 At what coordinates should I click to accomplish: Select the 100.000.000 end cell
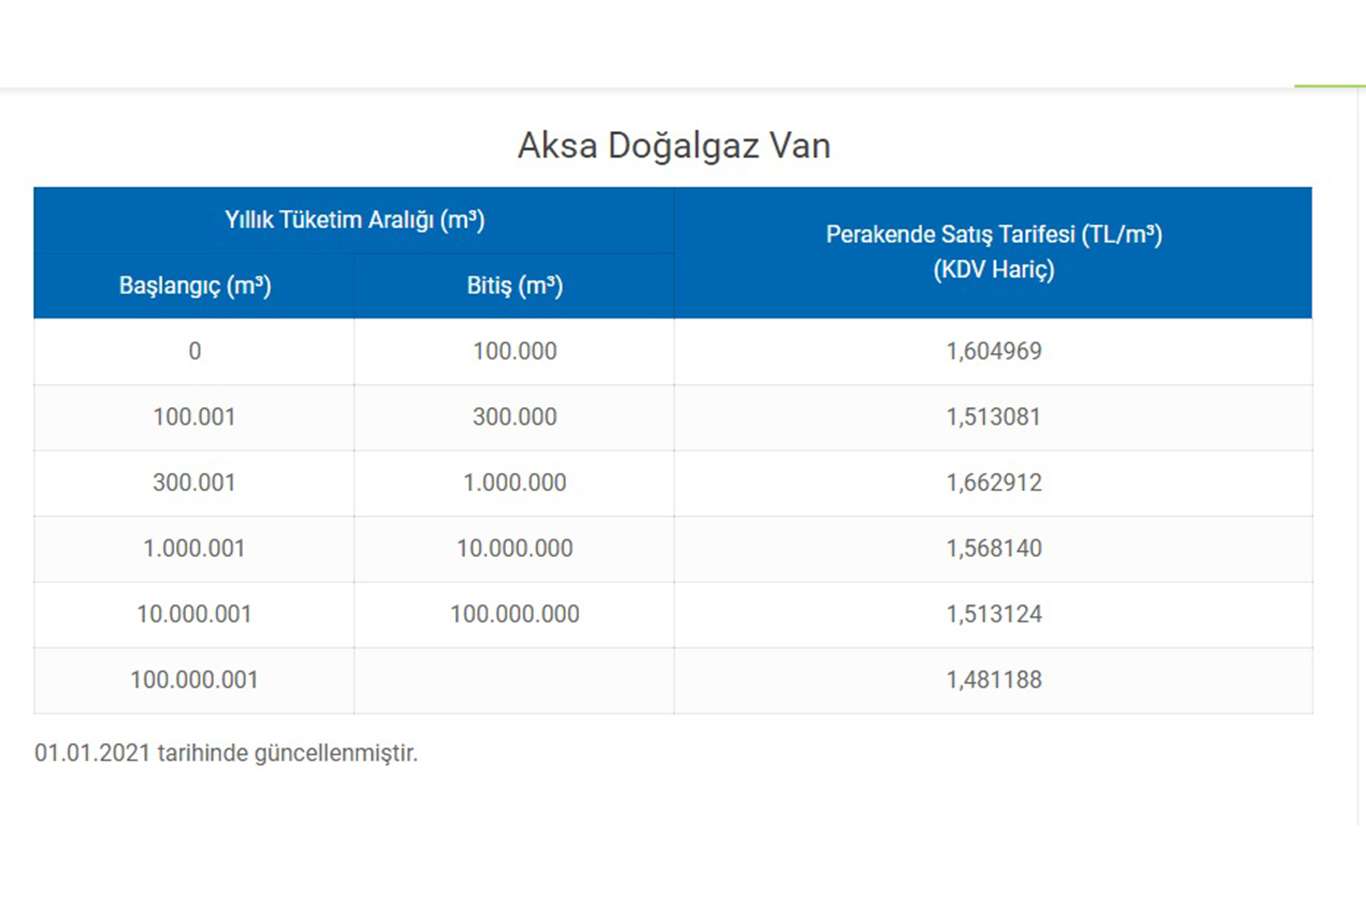pos(514,615)
